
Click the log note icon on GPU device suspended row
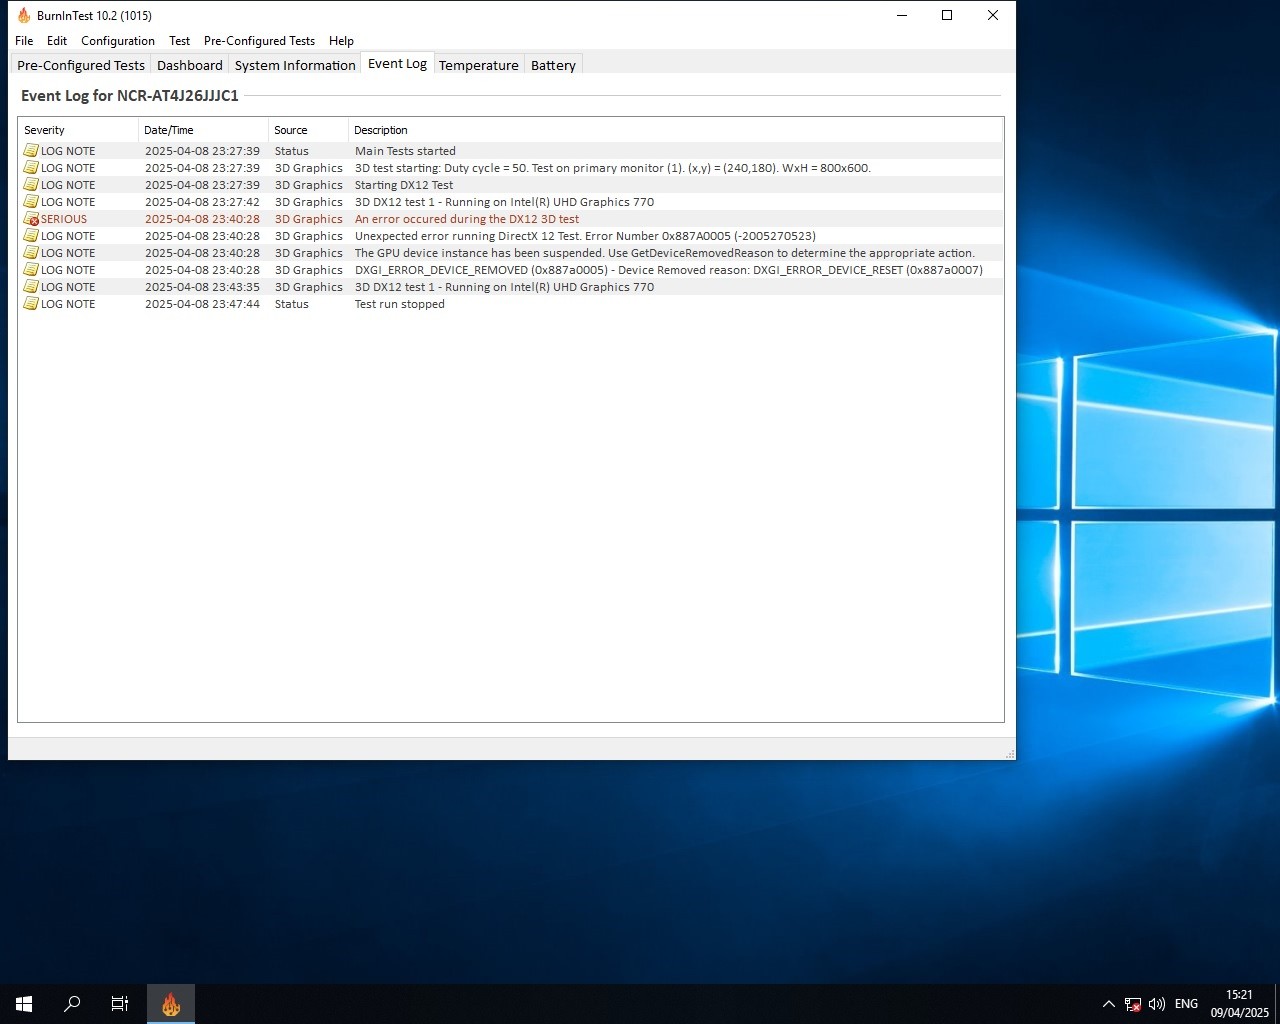click(x=31, y=253)
